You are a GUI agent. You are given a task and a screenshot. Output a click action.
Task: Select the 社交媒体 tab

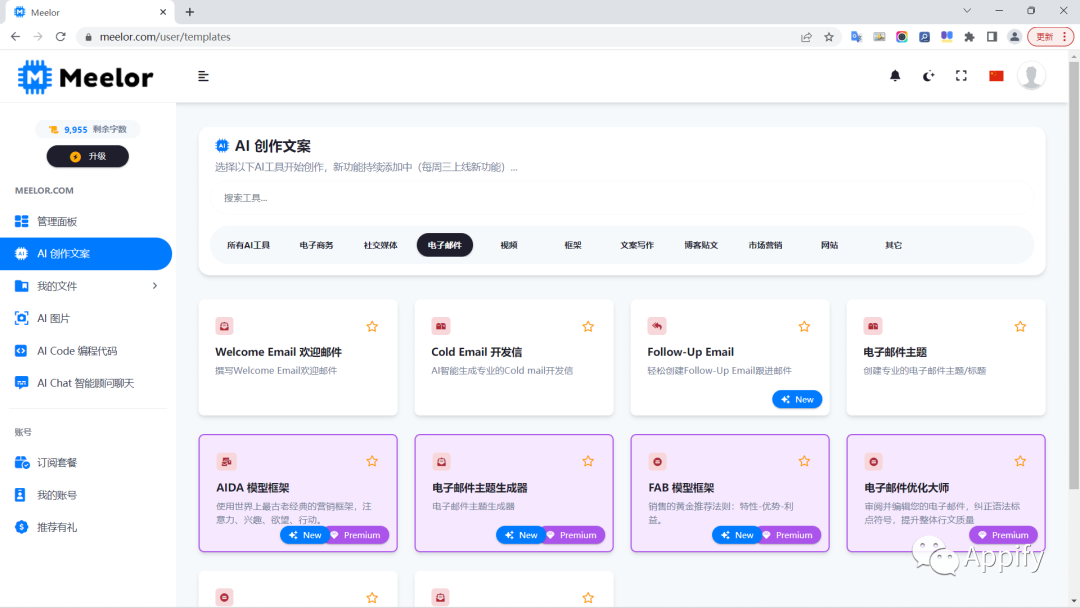(x=380, y=245)
